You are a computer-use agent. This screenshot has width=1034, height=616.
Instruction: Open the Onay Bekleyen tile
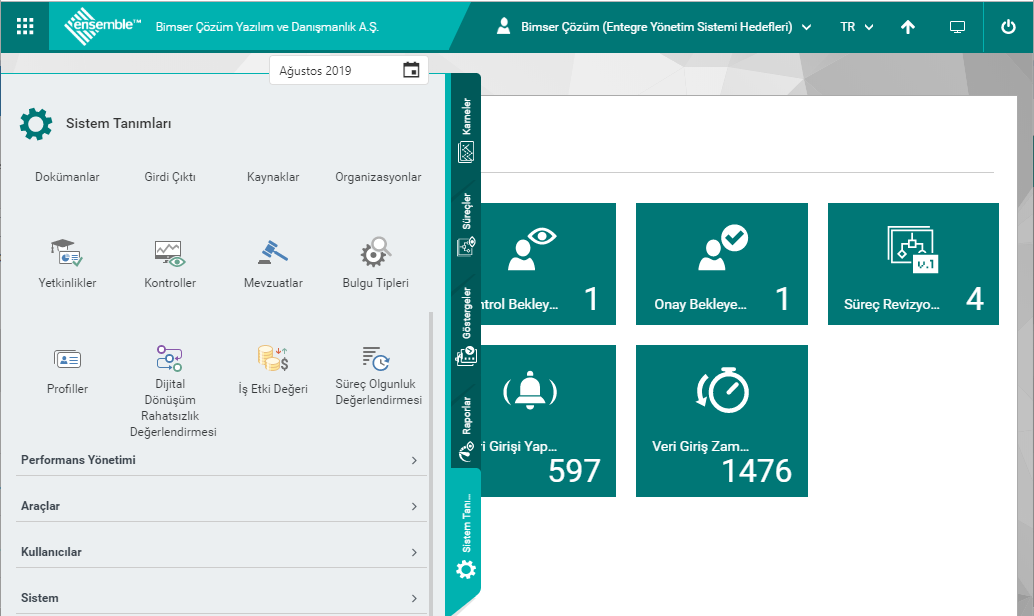721,264
